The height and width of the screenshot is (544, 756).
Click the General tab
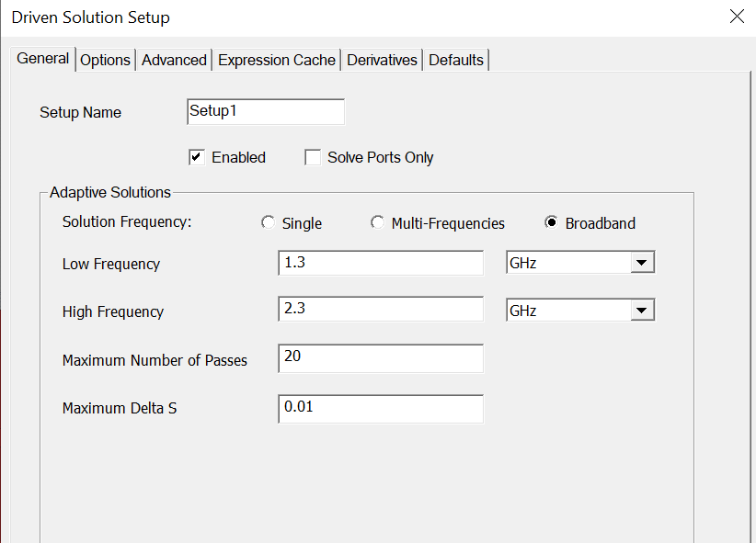(43, 59)
